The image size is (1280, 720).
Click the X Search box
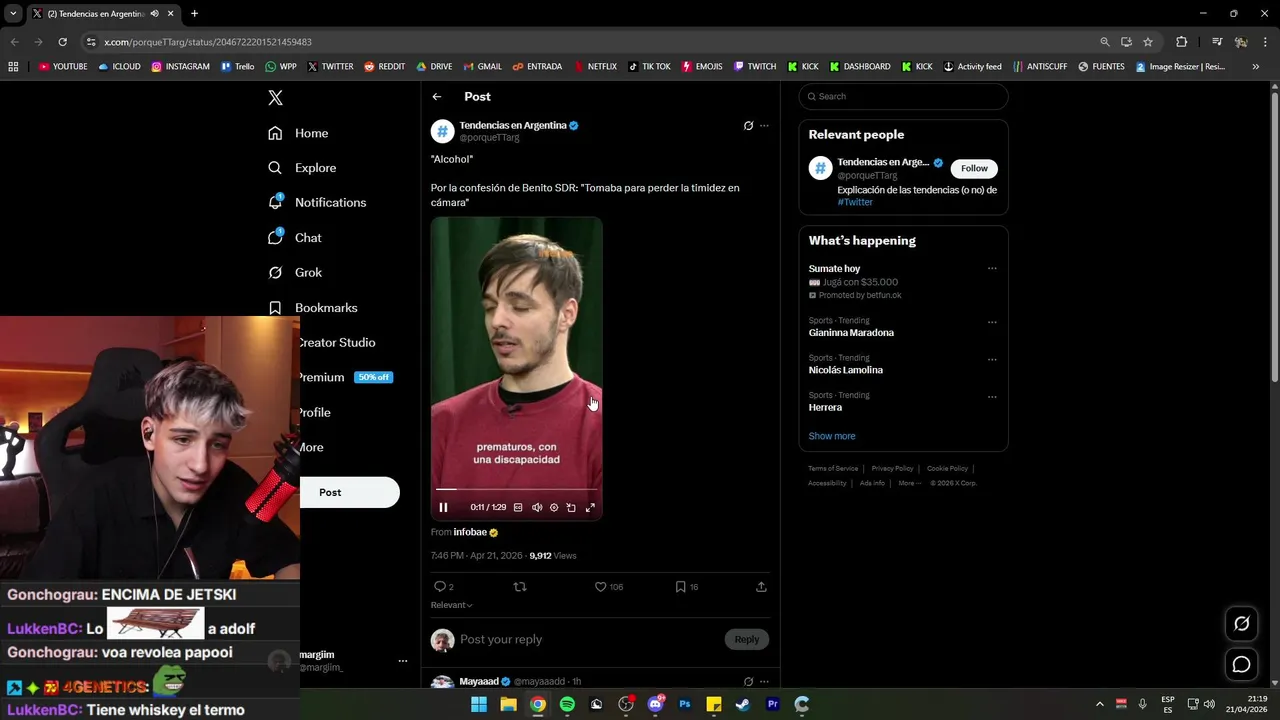pyautogui.click(x=903, y=96)
